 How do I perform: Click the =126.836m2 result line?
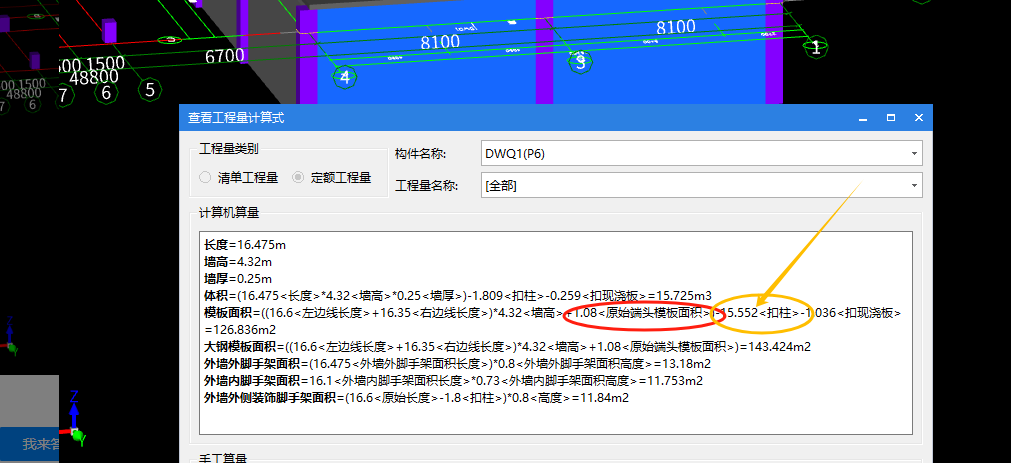click(240, 330)
